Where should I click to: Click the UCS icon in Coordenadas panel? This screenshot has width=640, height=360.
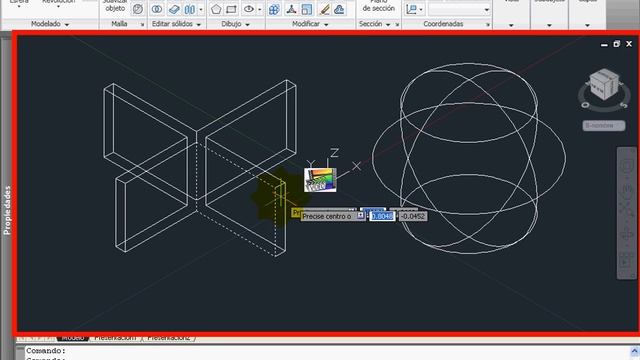pos(411,9)
